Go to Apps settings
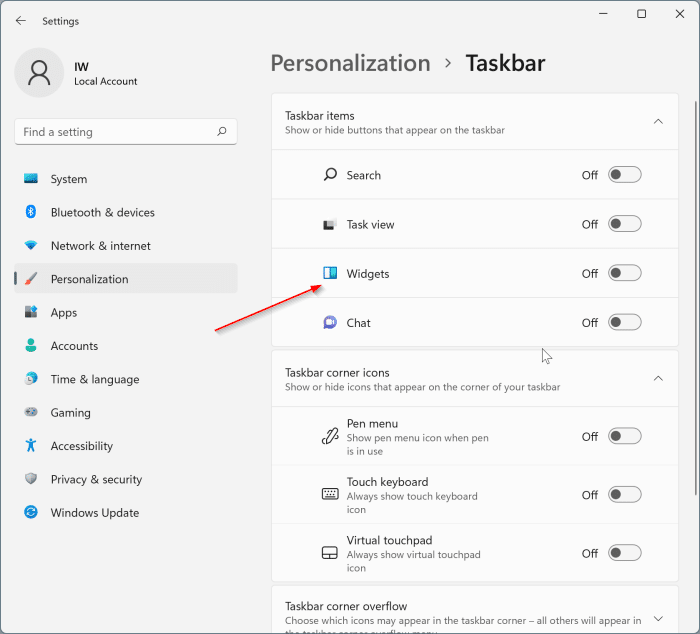 (x=126, y=312)
